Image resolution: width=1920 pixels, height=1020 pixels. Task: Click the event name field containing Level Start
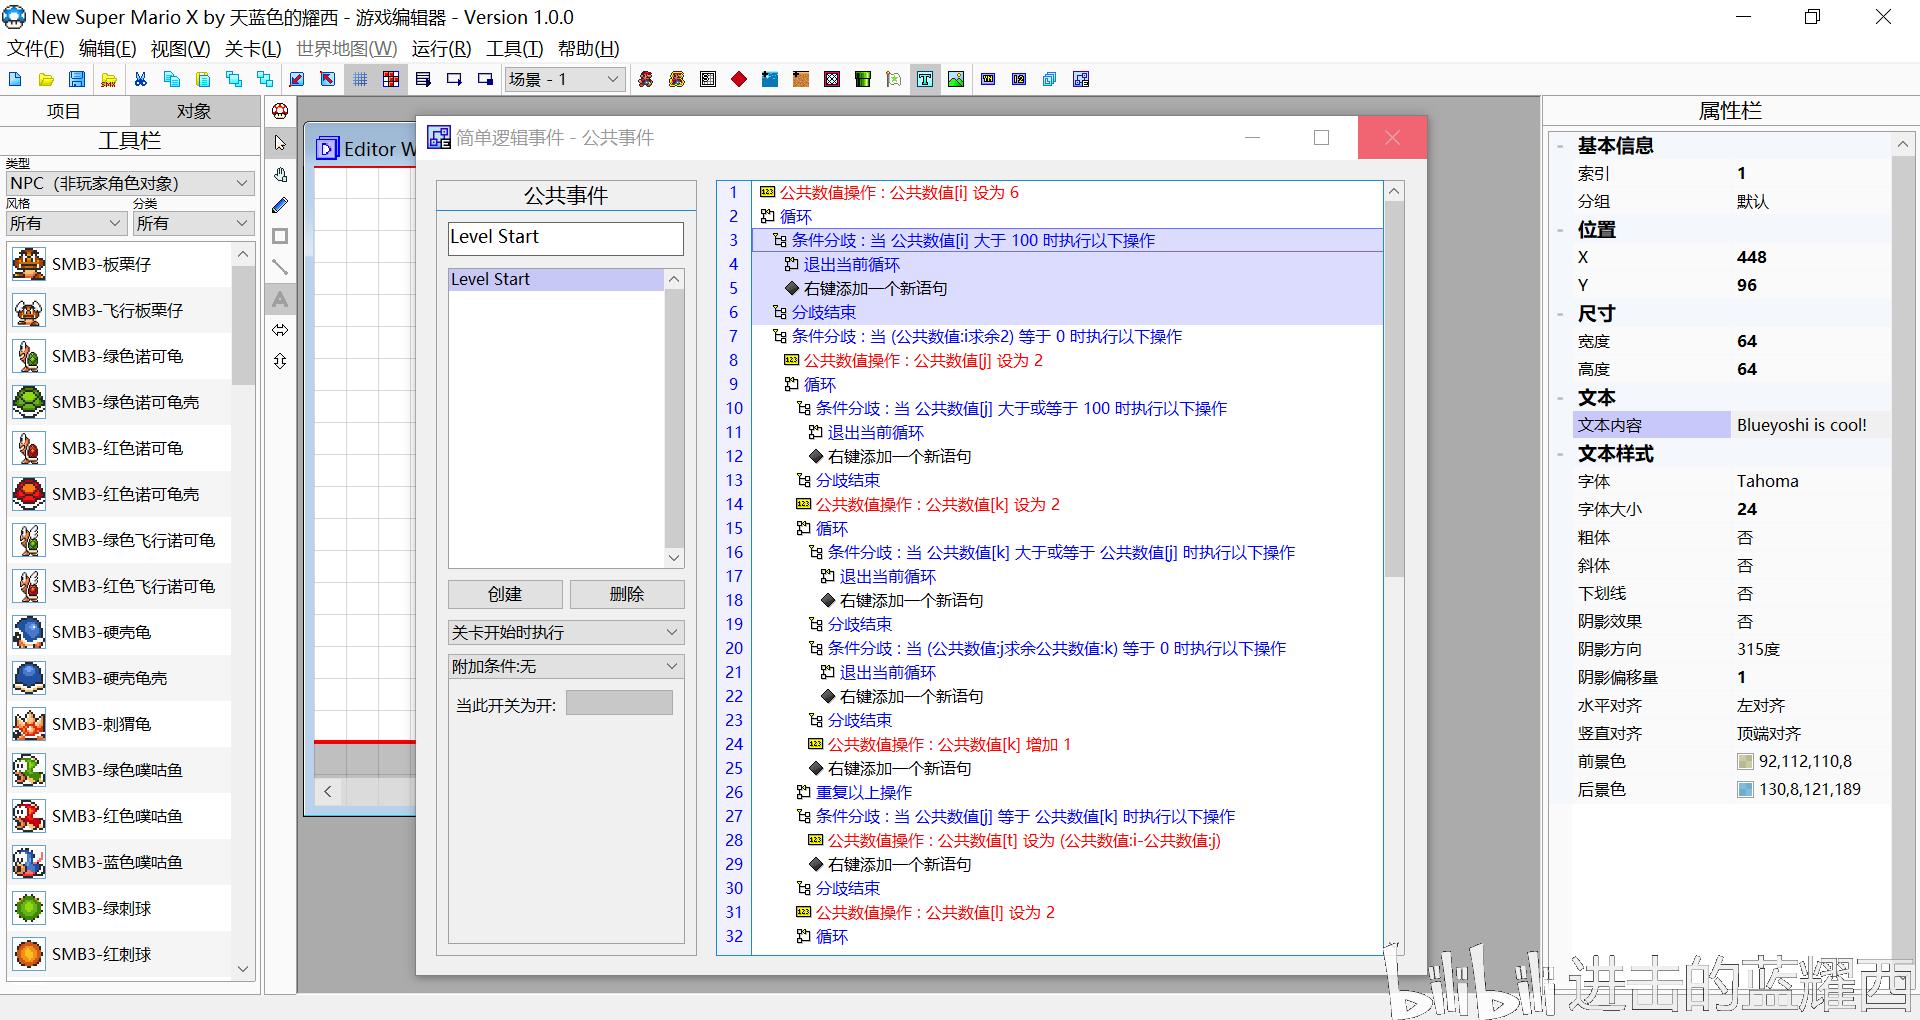(566, 237)
